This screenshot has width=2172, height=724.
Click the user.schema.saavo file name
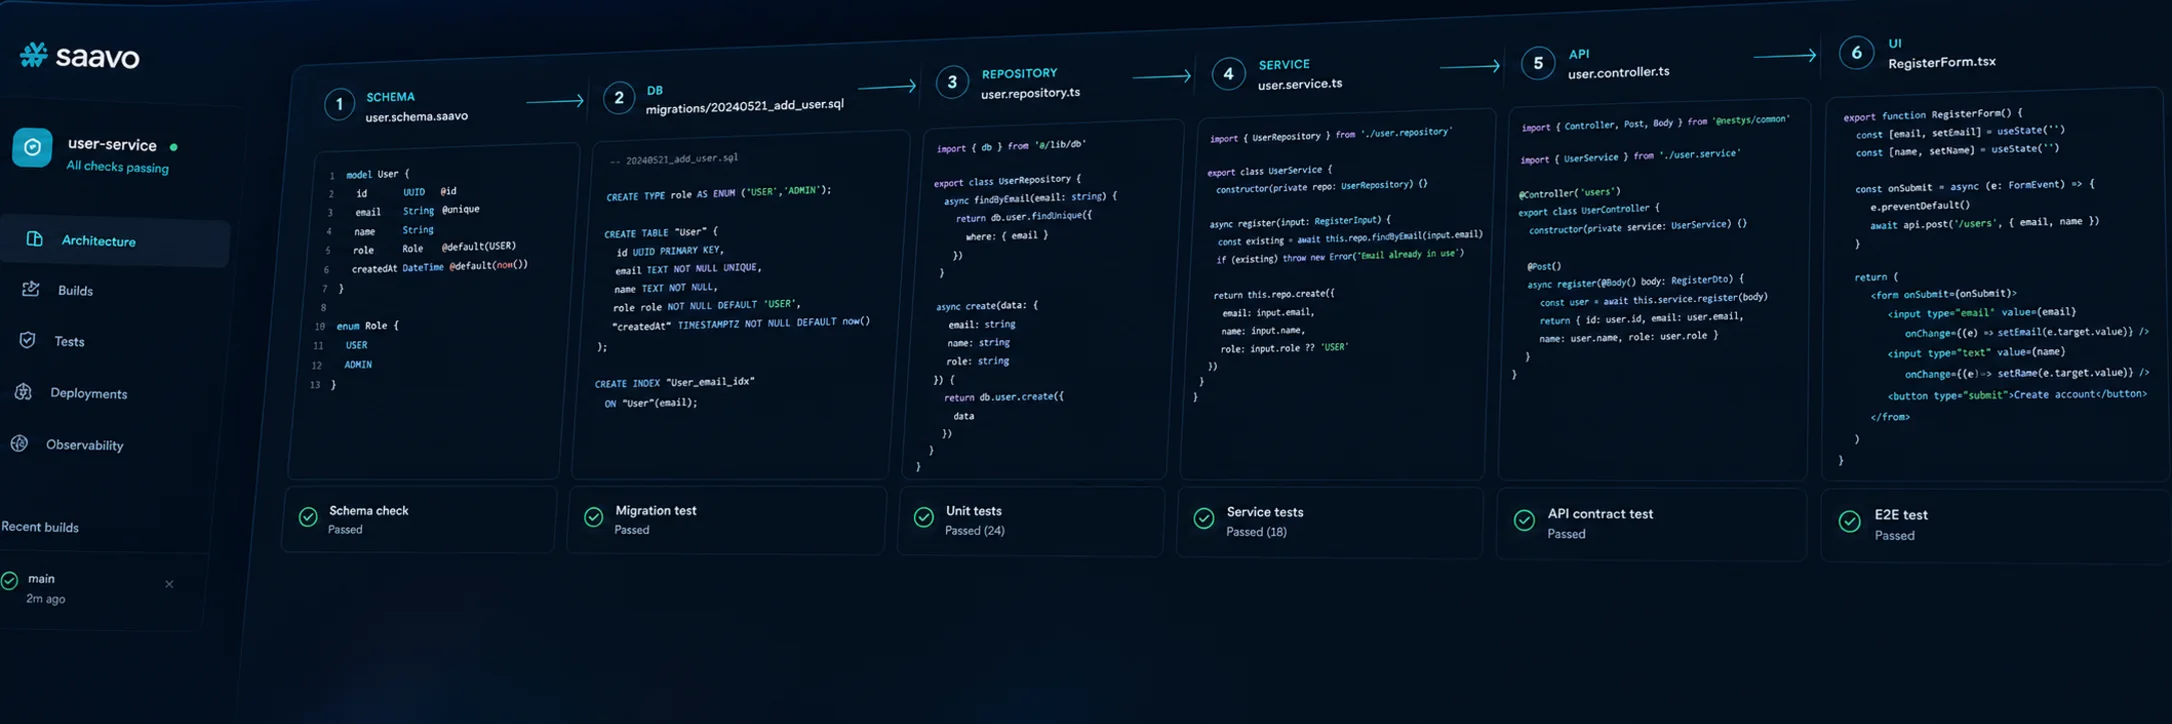pyautogui.click(x=416, y=116)
